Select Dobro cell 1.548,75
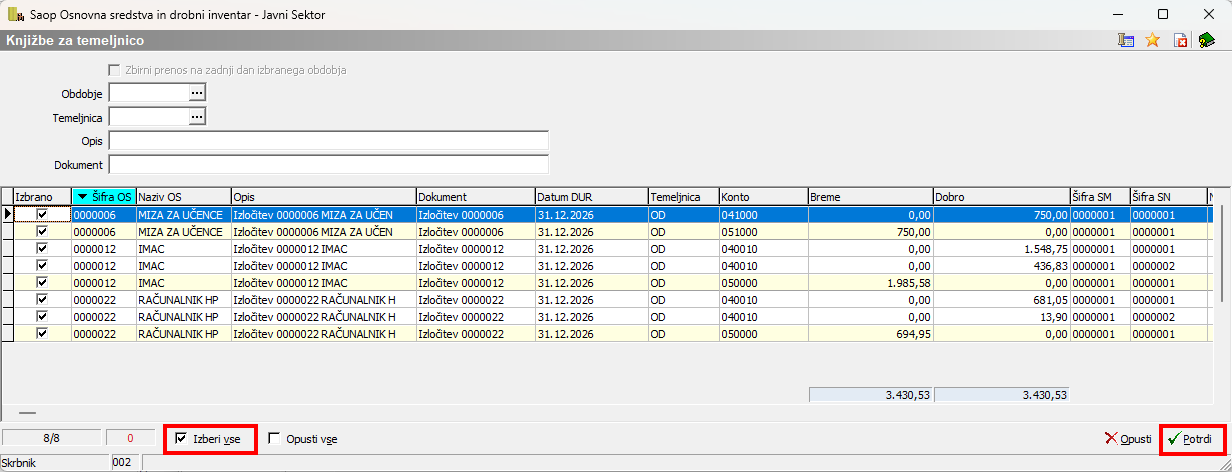 pyautogui.click(x=1000, y=248)
